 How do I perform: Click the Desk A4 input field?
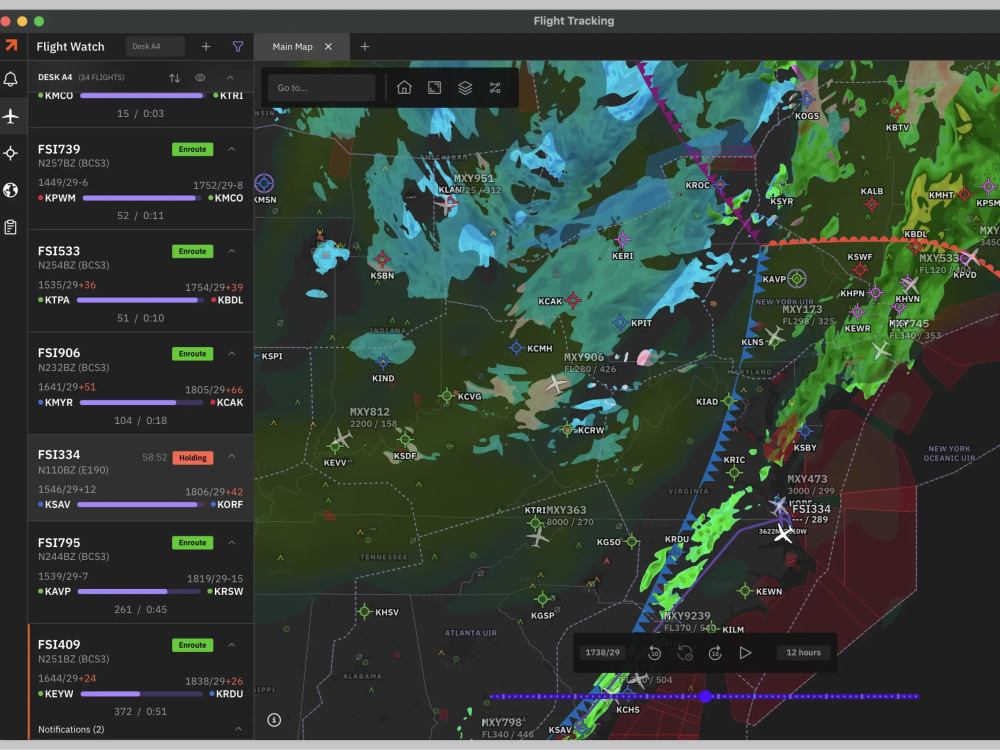(155, 47)
